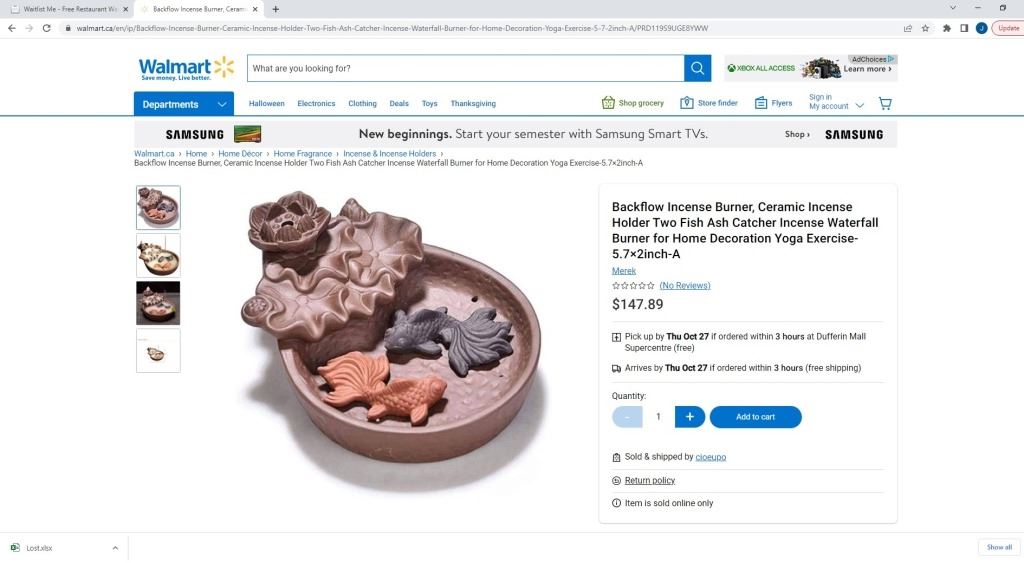Click the search magnifier button
1024x563 pixels.
point(697,68)
